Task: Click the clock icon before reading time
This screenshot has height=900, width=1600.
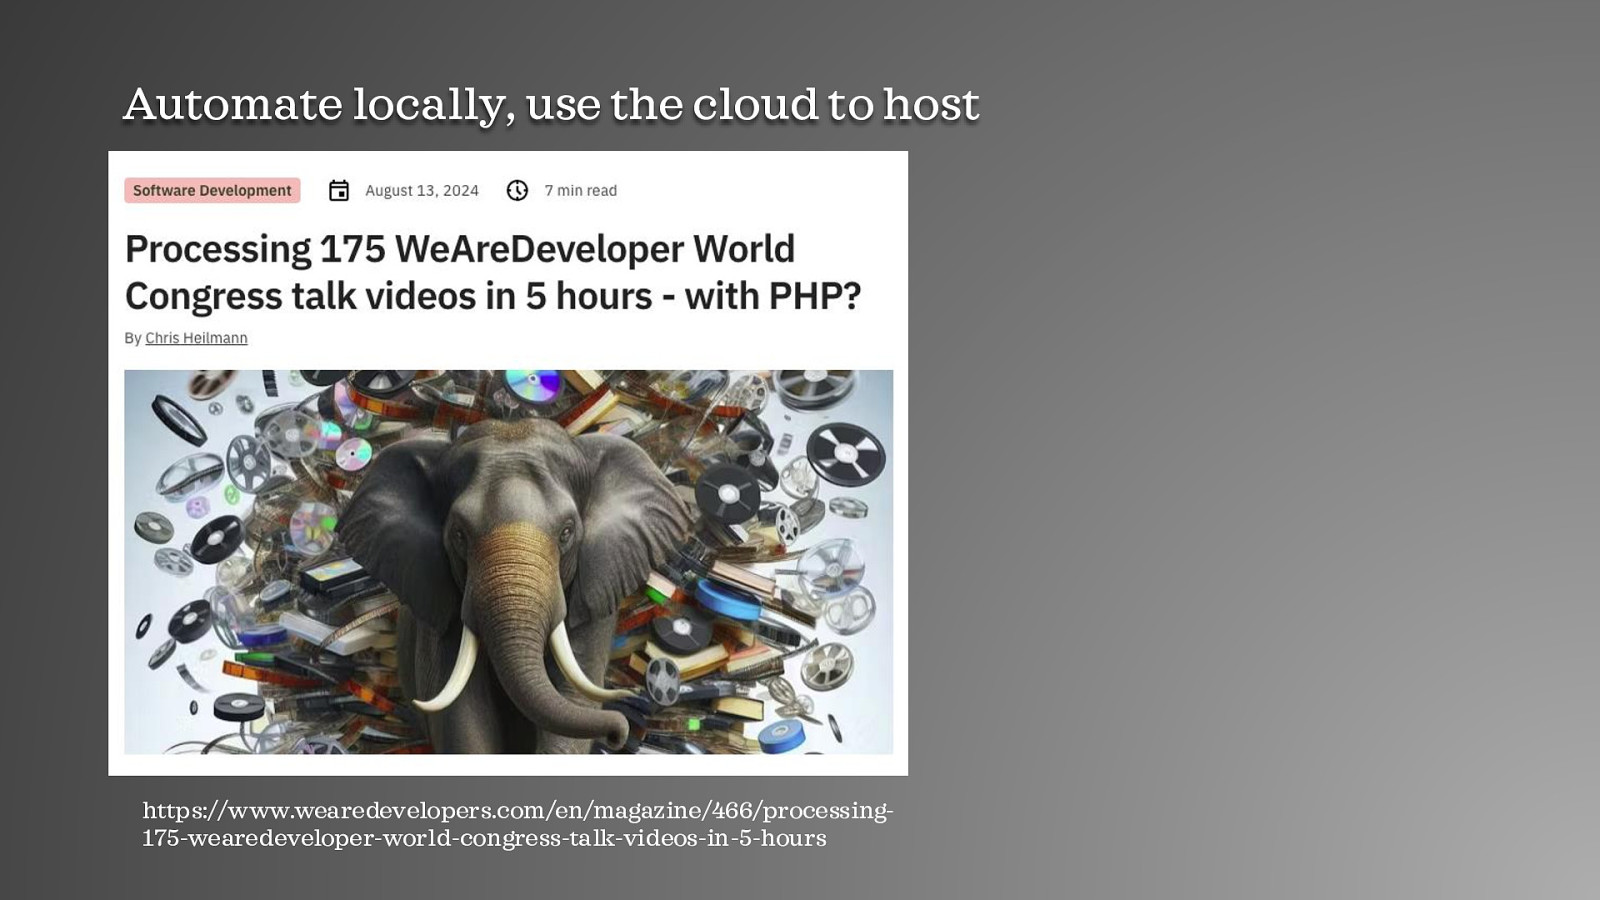Action: point(517,191)
